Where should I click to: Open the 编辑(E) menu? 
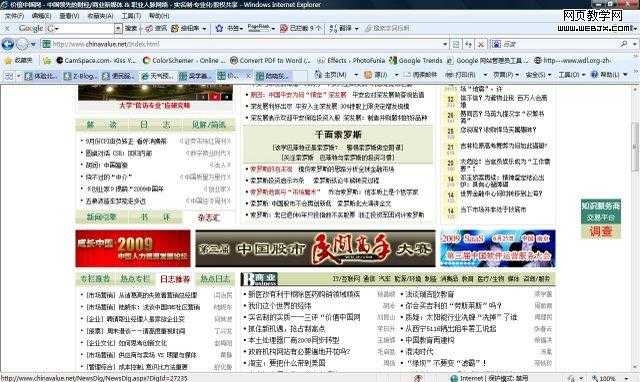coord(41,16)
